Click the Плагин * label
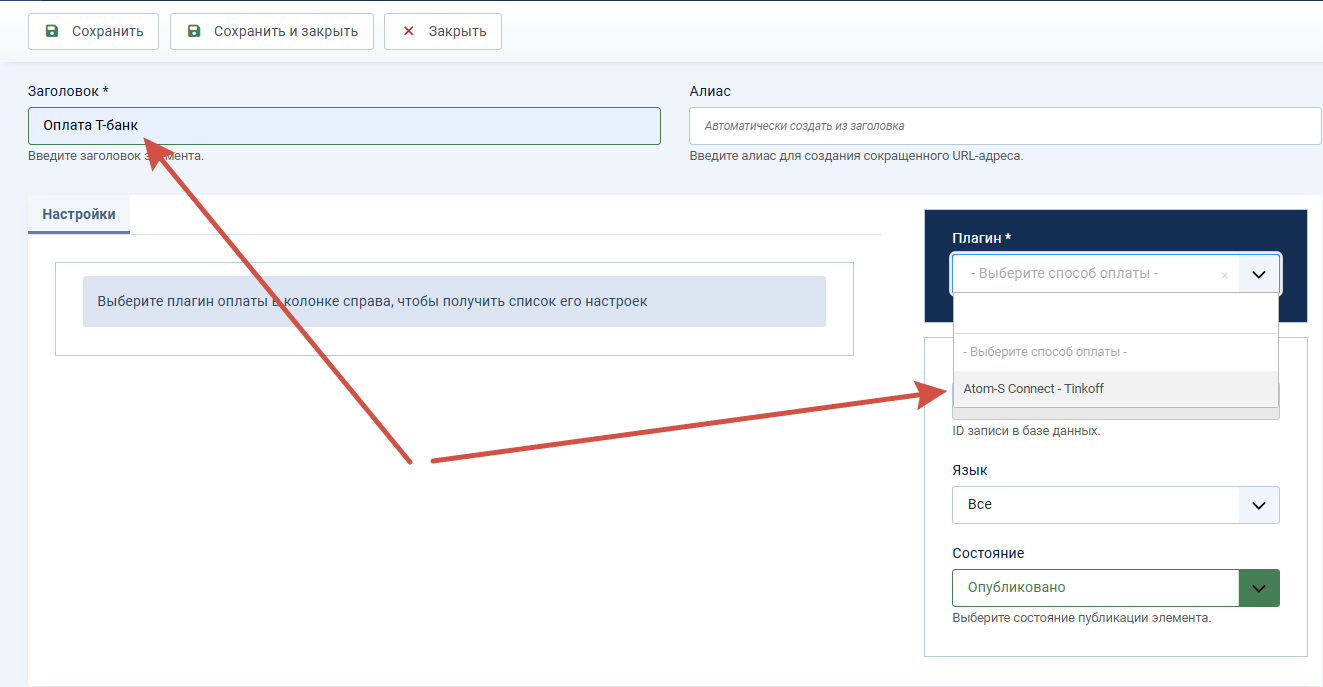This screenshot has height=687, width=1323. [982, 238]
